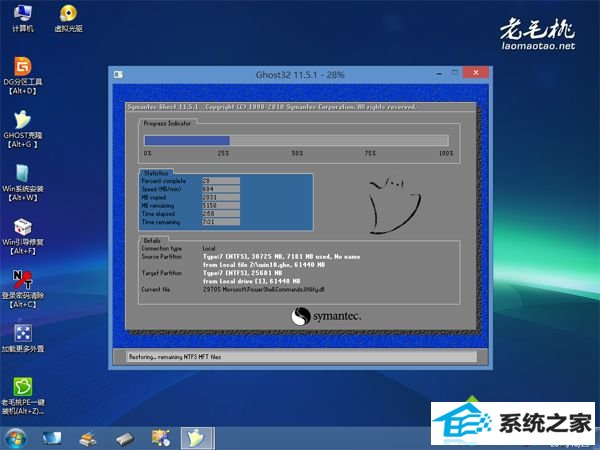
Task: Click the MB copied value 2031
Action: coord(221,197)
